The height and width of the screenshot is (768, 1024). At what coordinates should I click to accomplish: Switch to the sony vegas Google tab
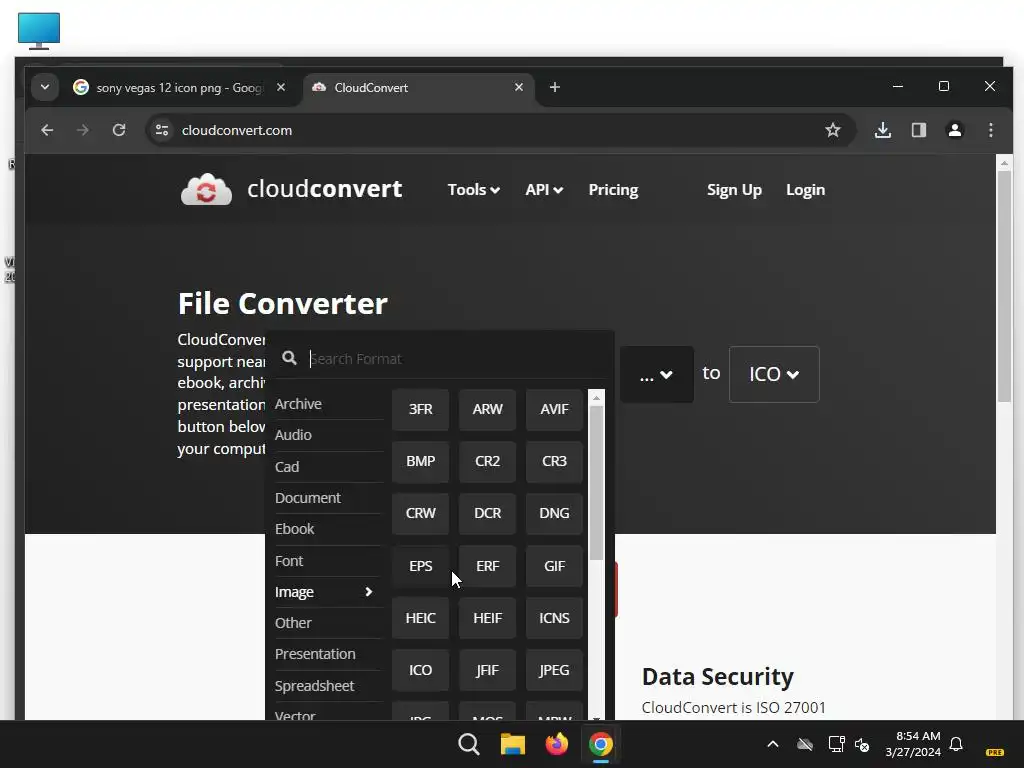179,87
